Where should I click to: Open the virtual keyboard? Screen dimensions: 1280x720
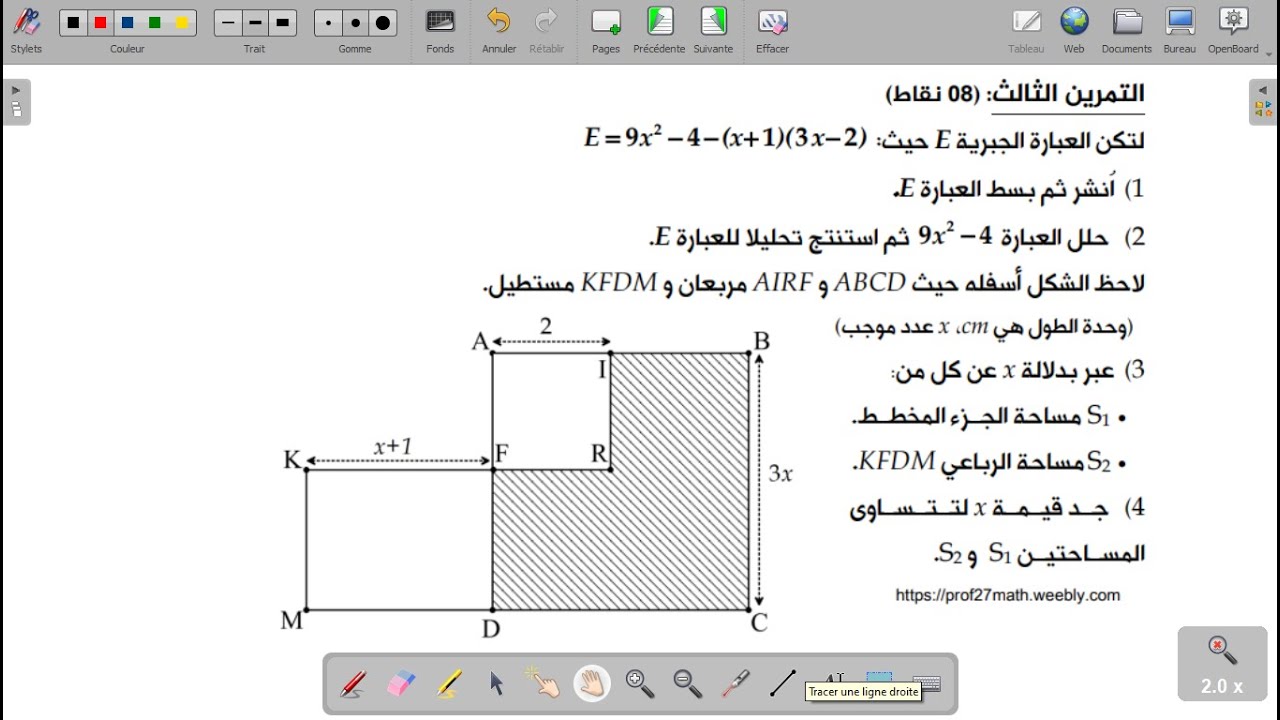pyautogui.click(x=928, y=683)
